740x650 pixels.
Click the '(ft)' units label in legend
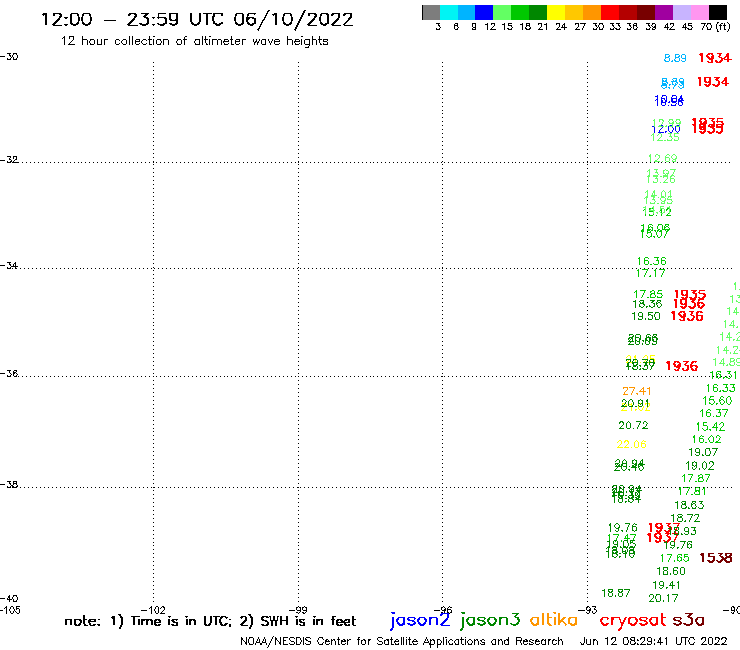coord(722,26)
